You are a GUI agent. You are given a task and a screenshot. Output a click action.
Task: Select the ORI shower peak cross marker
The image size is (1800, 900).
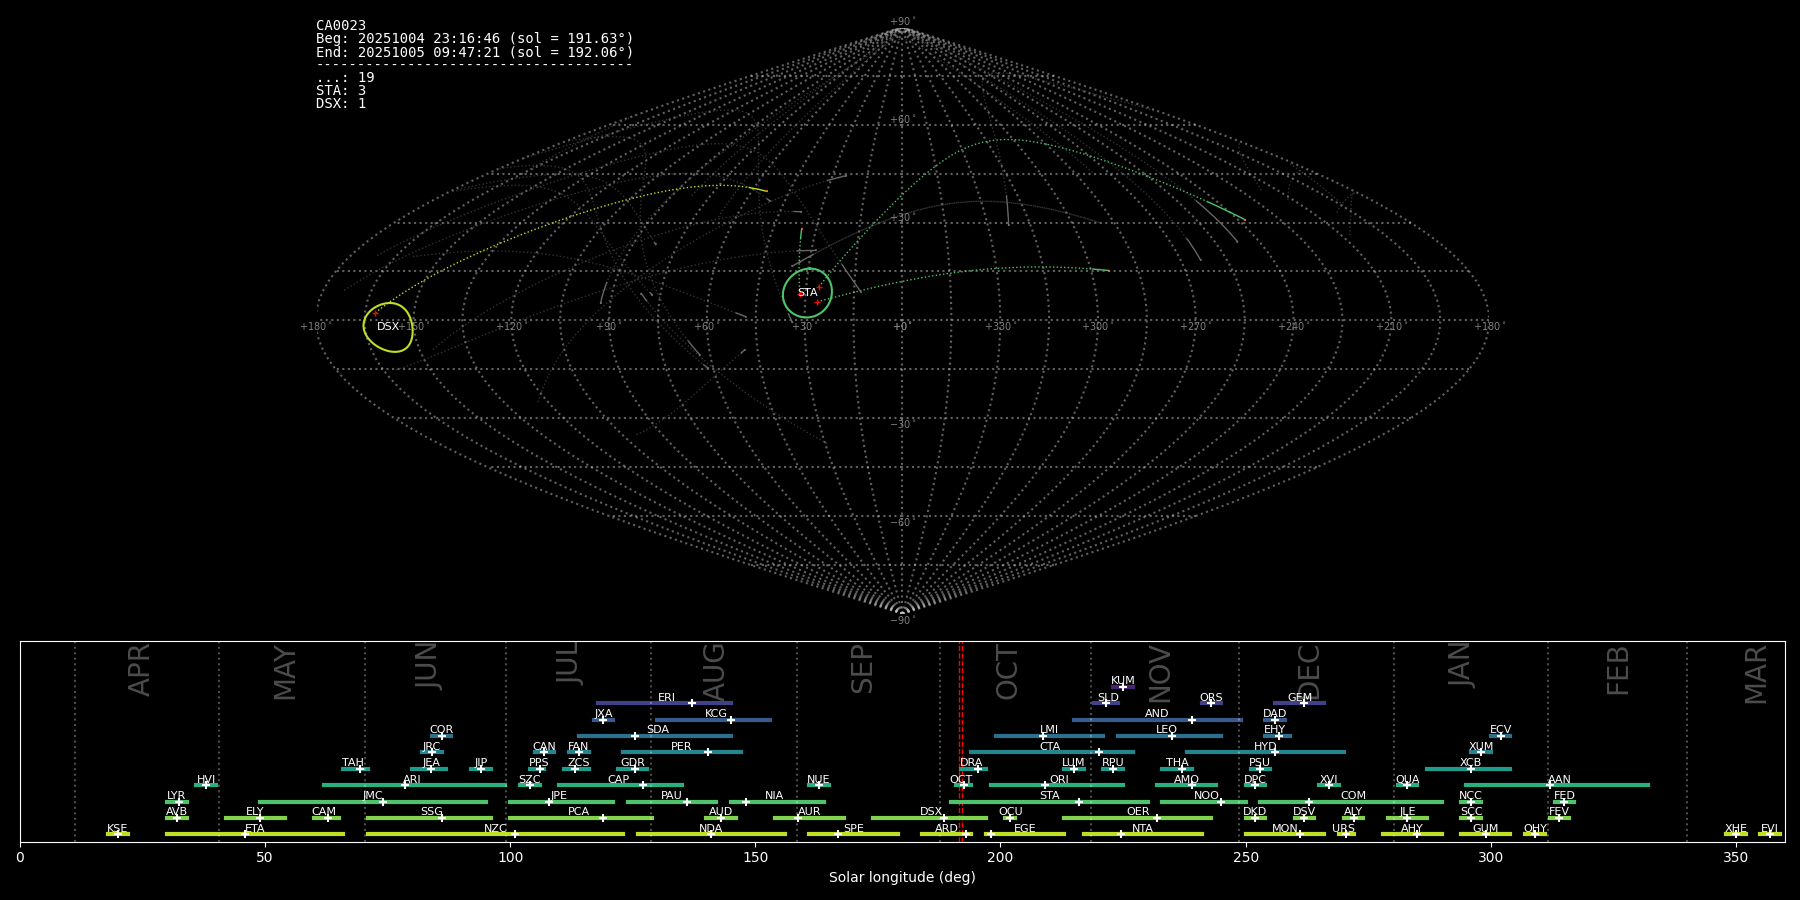click(1045, 785)
